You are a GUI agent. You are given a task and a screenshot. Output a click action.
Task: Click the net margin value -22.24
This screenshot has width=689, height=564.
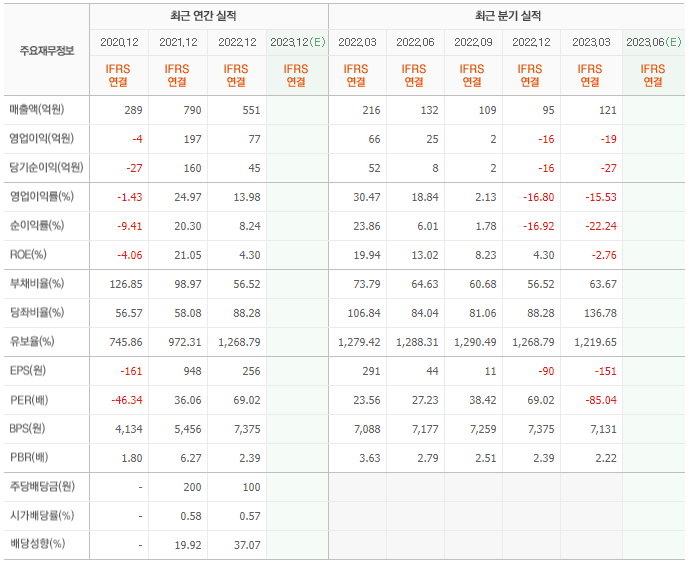coord(601,226)
